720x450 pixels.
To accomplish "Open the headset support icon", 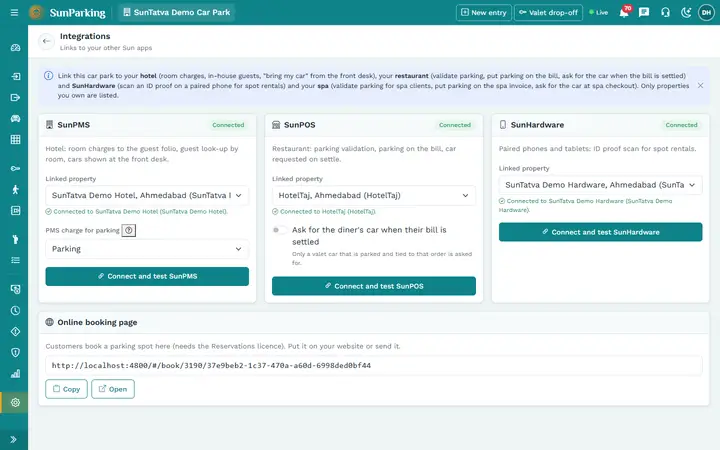I will pos(665,12).
